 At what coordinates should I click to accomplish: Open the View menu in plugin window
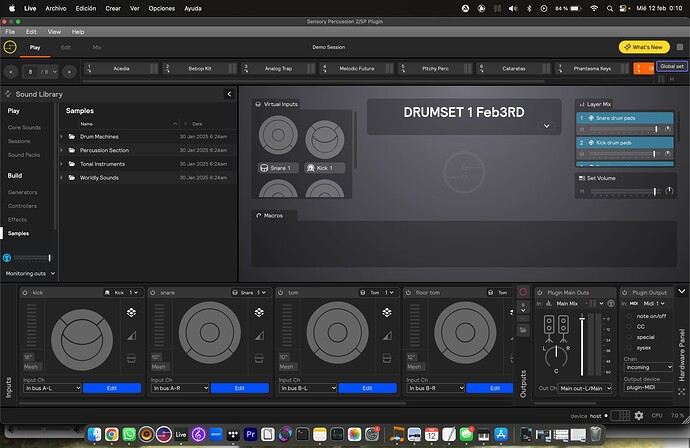click(54, 32)
